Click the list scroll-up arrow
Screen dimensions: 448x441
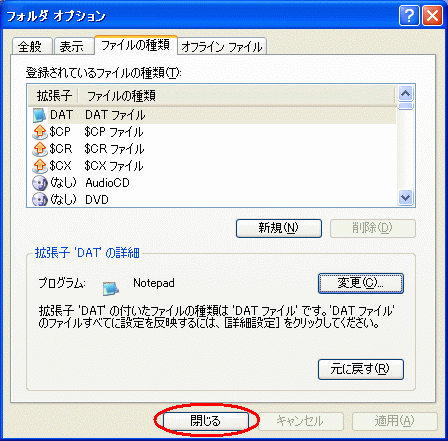click(x=406, y=94)
